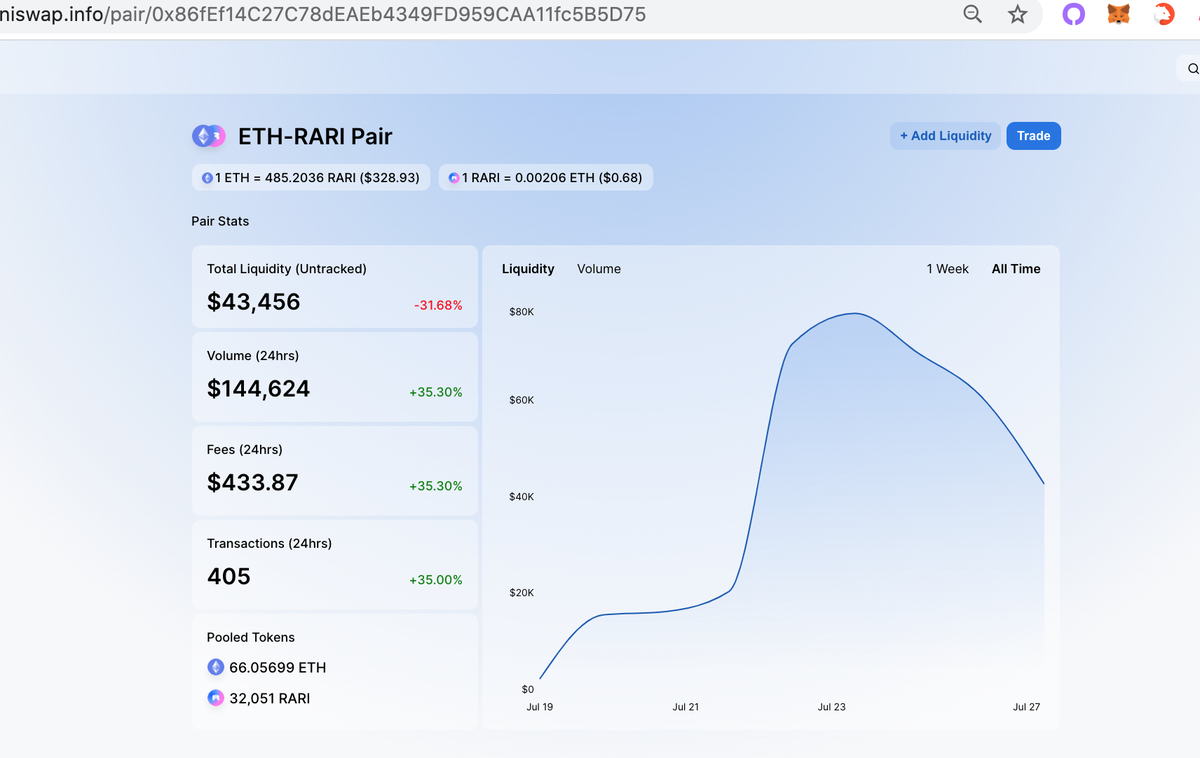Screen dimensions: 1200x758
Task: Click the Pair Stats label
Action: coord(220,221)
